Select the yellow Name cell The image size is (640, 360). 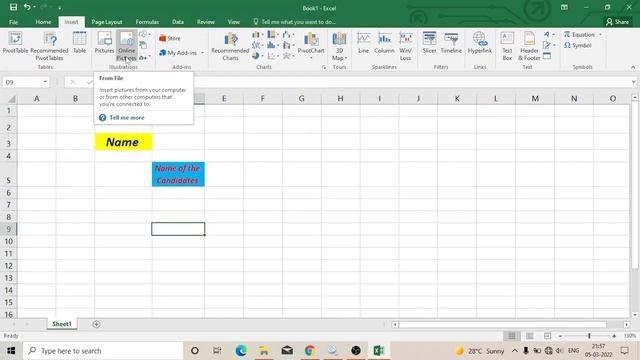[x=123, y=142]
